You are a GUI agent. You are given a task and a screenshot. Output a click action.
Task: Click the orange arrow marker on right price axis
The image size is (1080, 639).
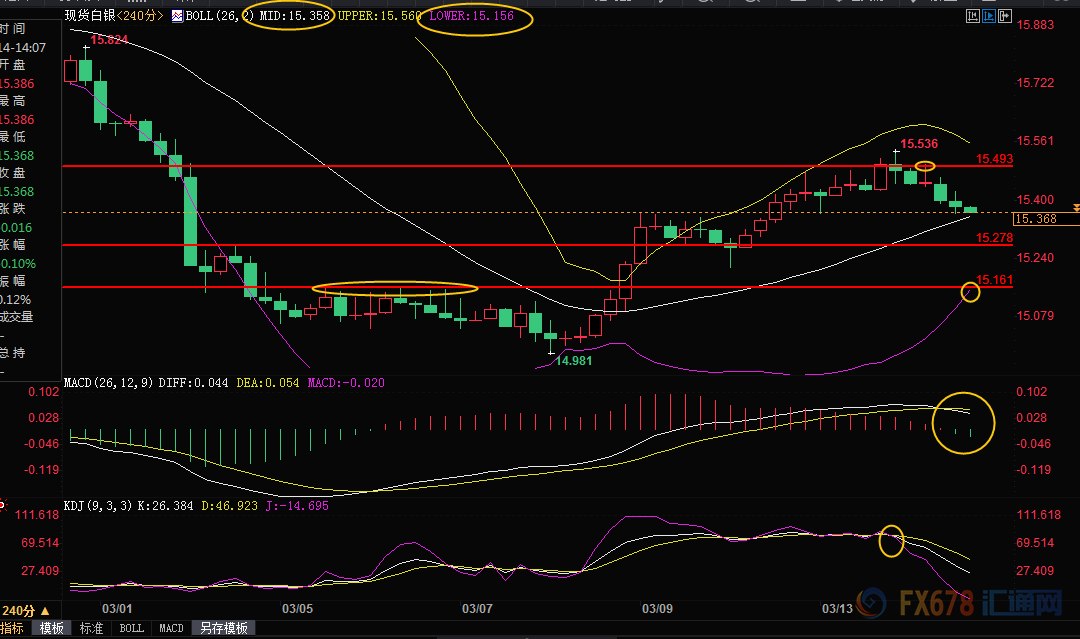[x=1075, y=208]
